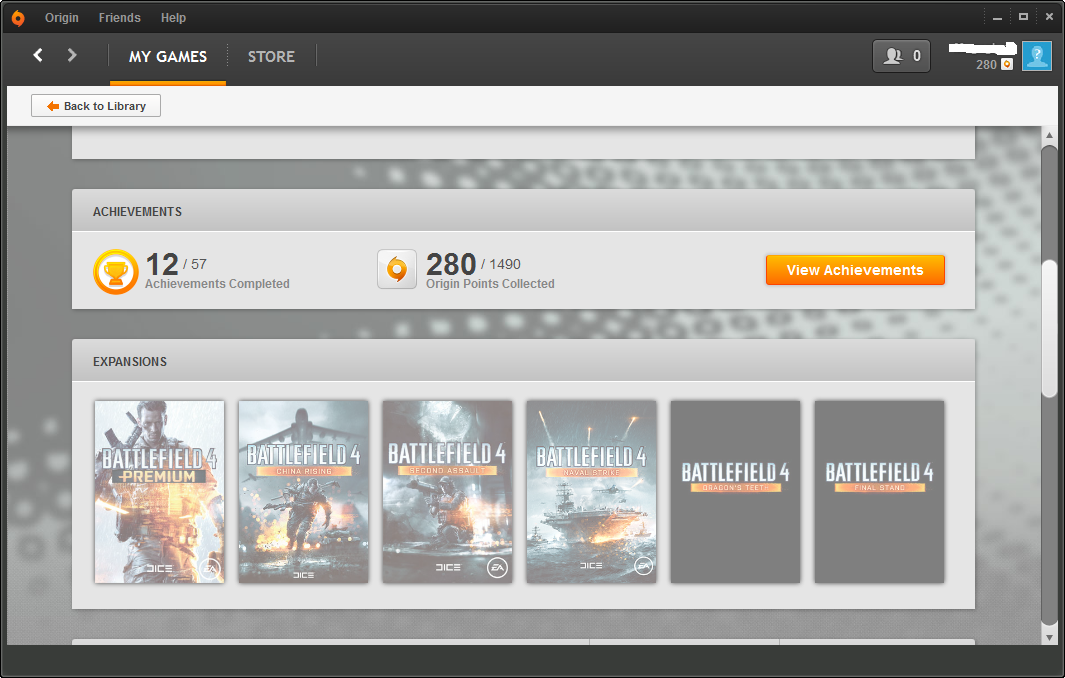Open the Battlefield 4 Final Stand expansion

click(879, 492)
